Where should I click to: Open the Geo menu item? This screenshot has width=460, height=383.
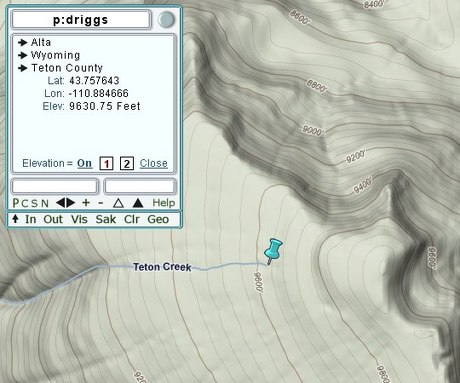click(x=158, y=219)
